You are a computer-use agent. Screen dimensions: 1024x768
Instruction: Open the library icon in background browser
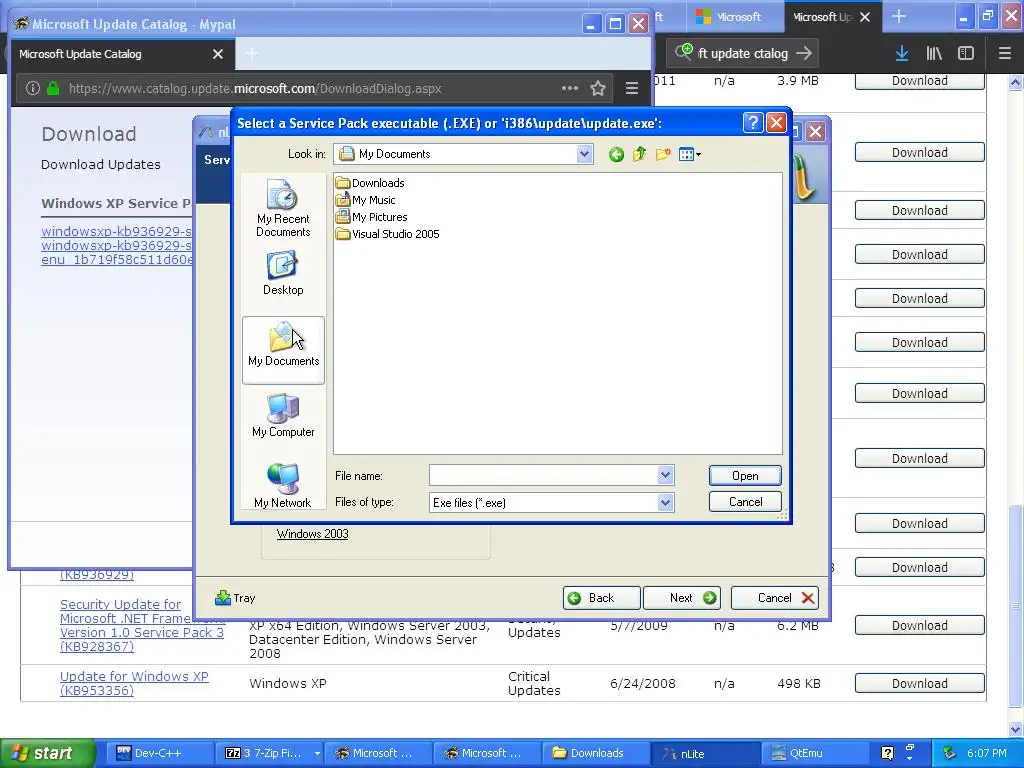[934, 54]
